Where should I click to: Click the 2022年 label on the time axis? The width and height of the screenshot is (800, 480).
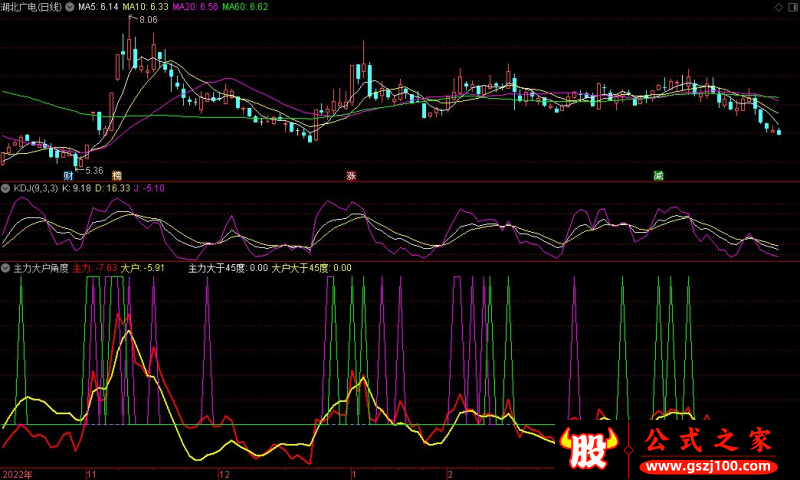(x=17, y=473)
